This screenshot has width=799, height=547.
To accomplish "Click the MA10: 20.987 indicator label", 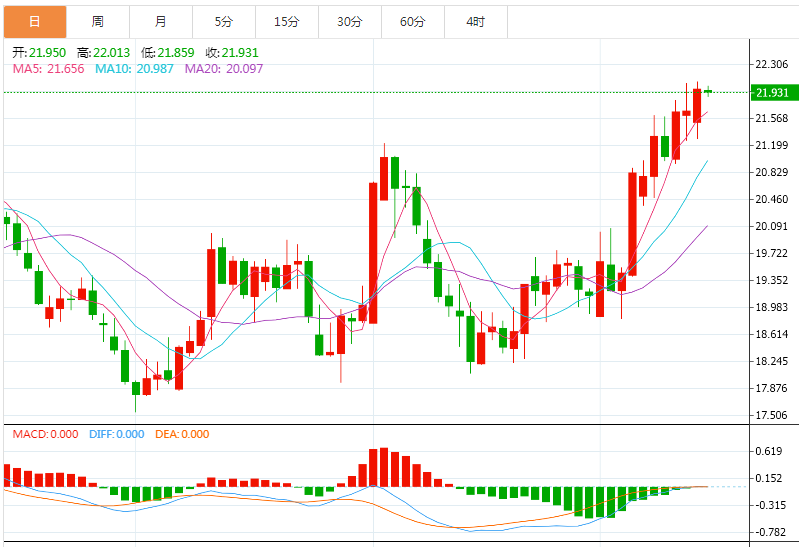I will pyautogui.click(x=135, y=69).
